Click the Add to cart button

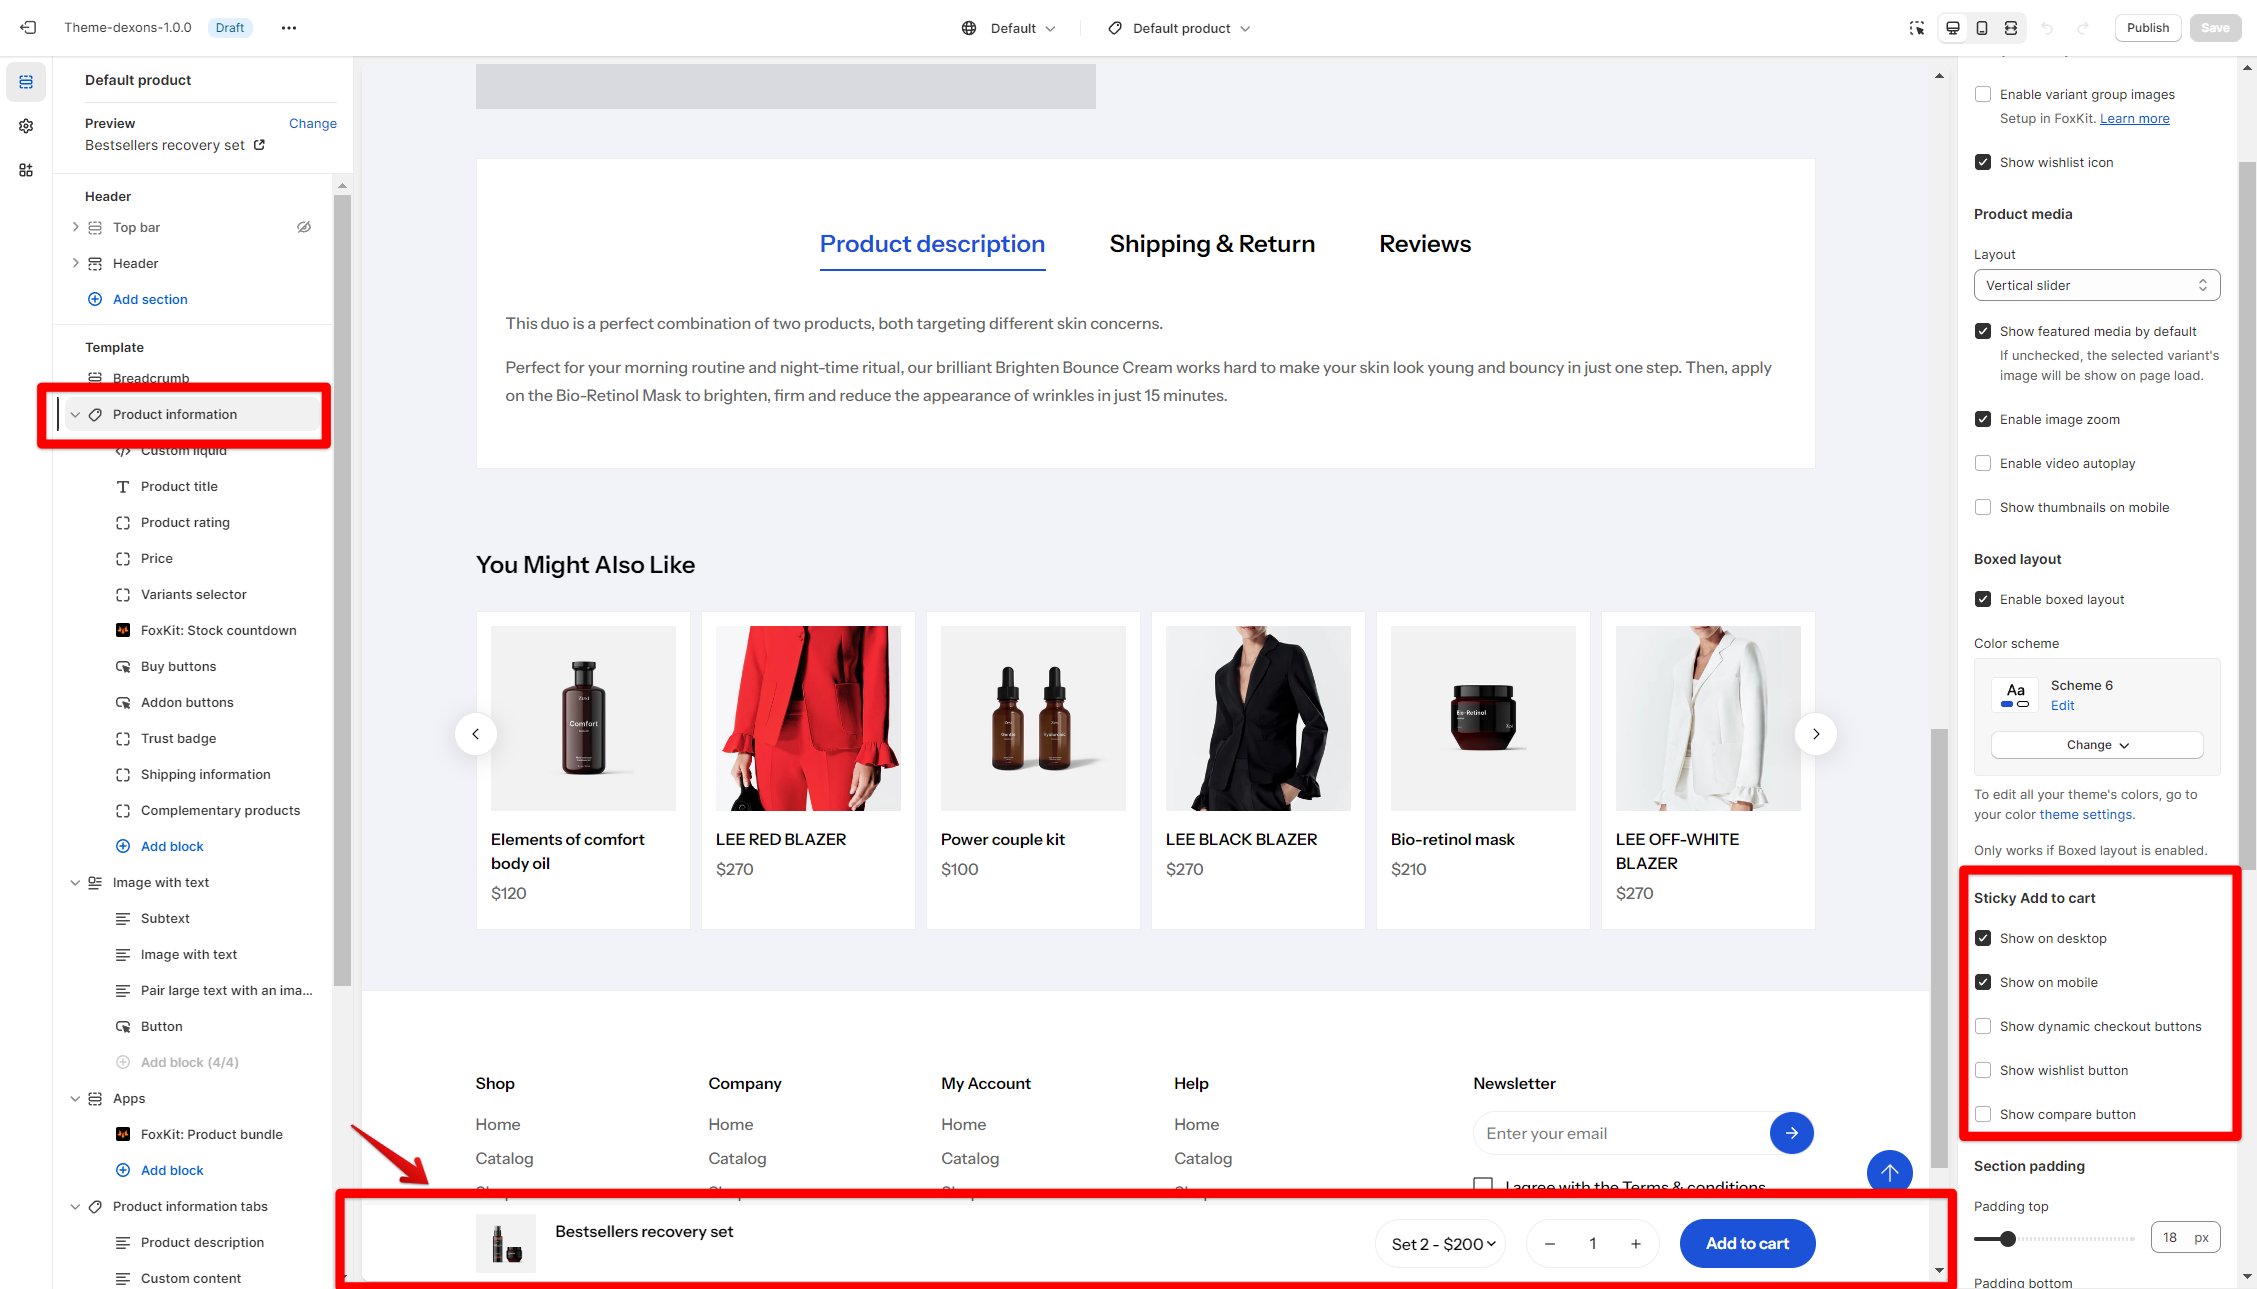[x=1747, y=1244]
